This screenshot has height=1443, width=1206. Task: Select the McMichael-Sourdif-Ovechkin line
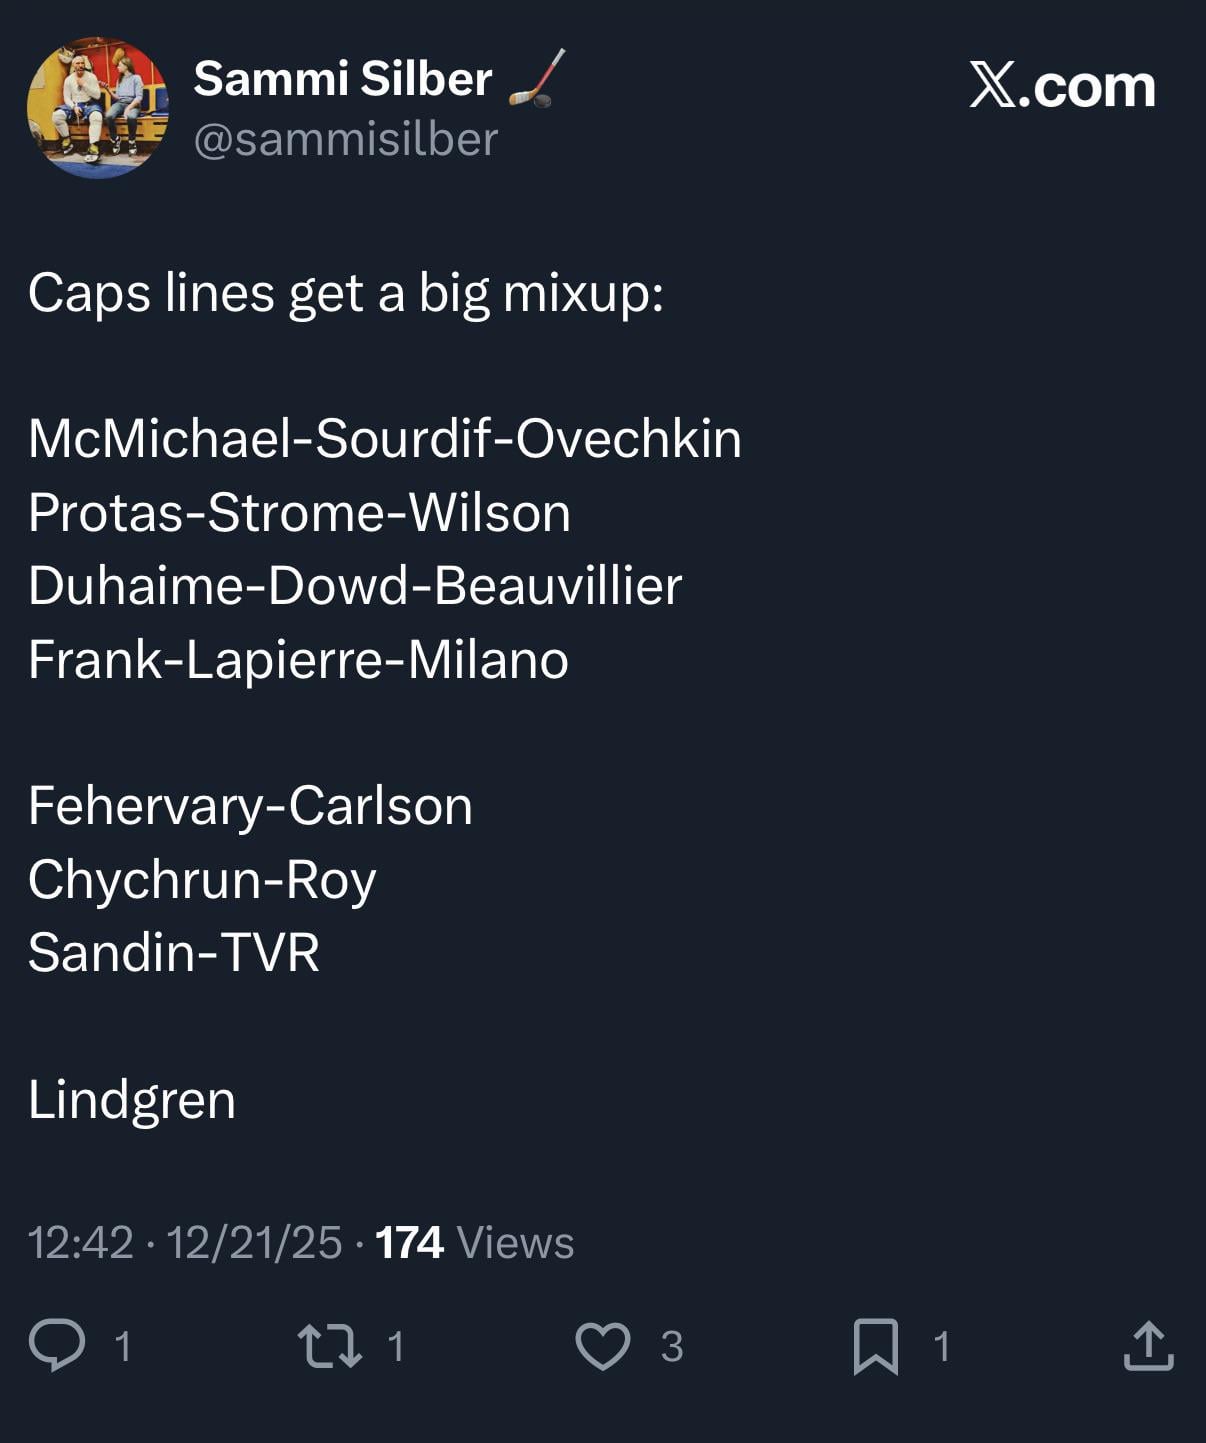coord(385,439)
